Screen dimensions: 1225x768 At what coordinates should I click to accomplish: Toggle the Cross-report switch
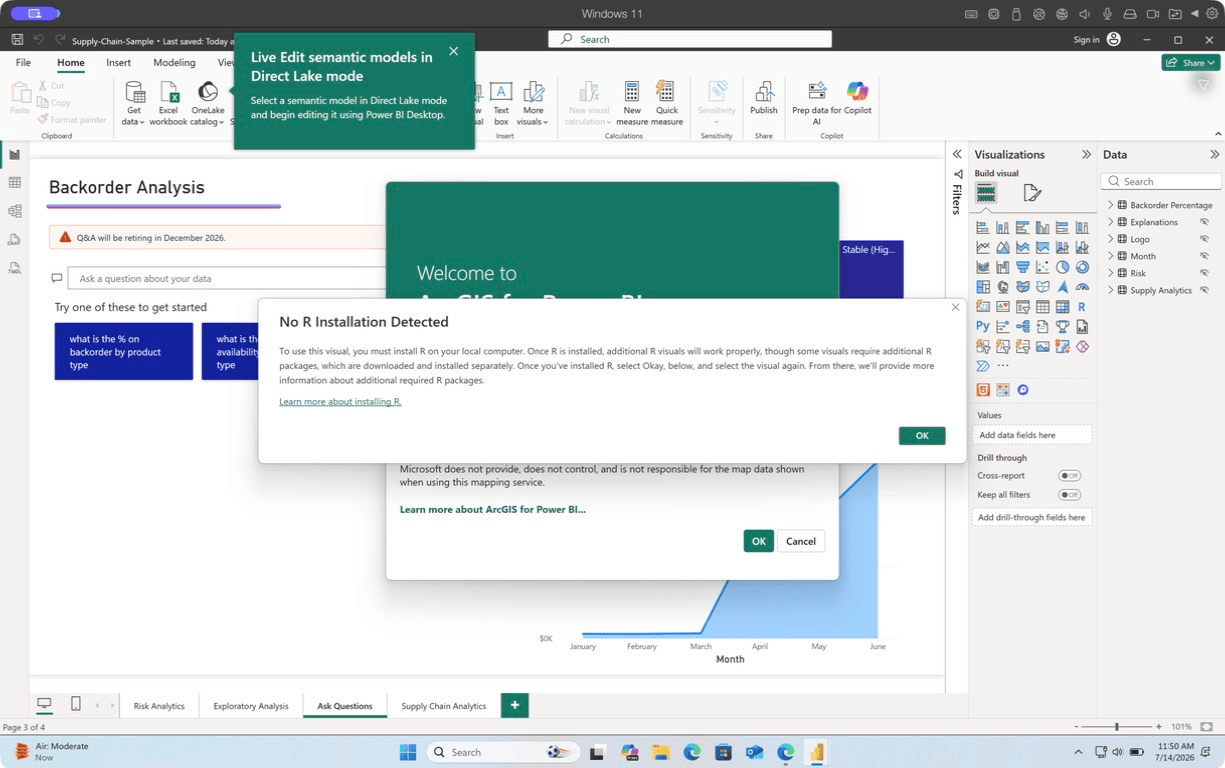[x=1069, y=476]
